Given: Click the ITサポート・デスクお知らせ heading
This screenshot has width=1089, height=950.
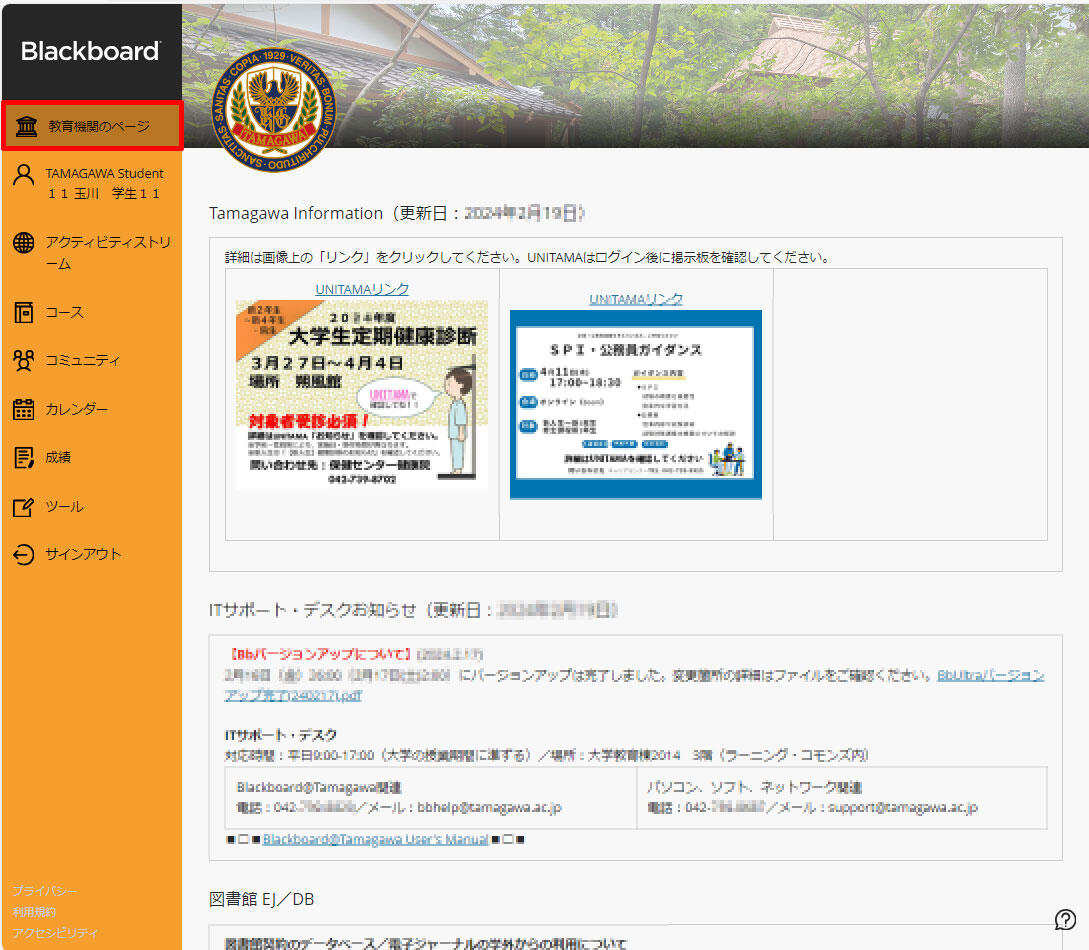Looking at the screenshot, I should coord(313,610).
